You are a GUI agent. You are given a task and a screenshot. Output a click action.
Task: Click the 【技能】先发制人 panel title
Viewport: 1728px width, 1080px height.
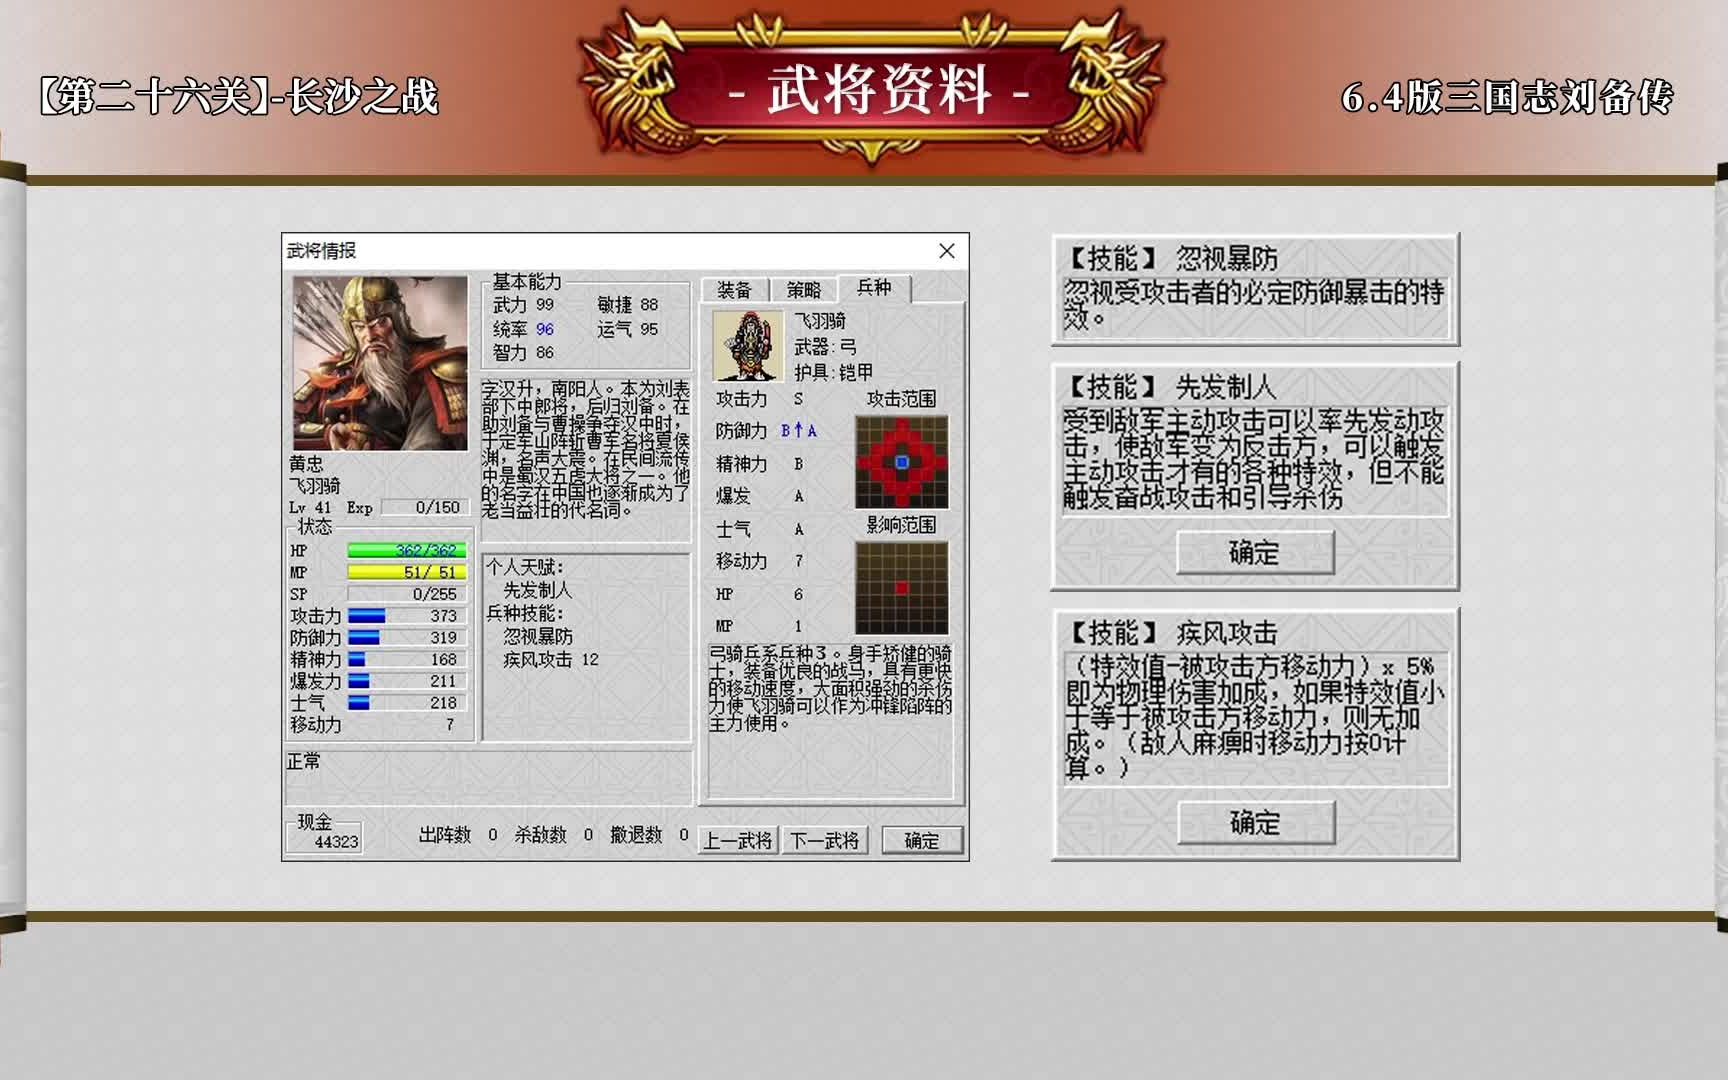coord(1172,387)
